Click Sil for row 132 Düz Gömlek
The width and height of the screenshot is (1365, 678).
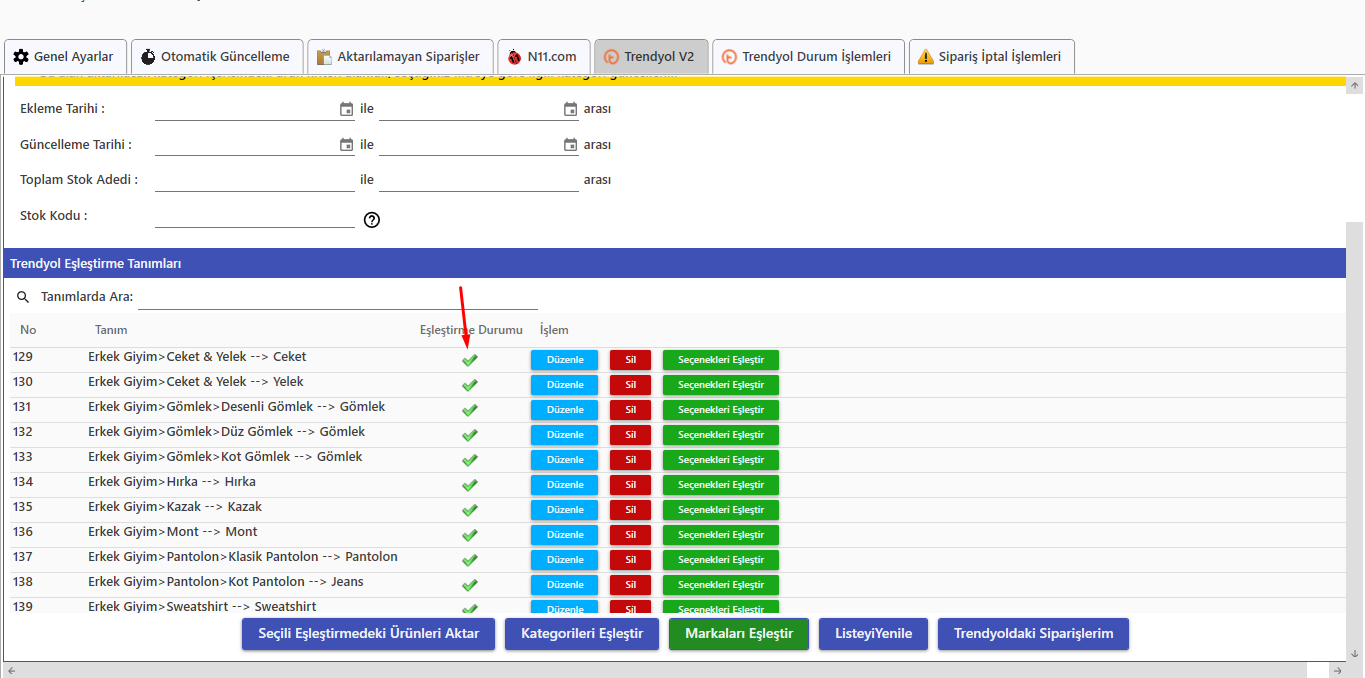click(630, 435)
